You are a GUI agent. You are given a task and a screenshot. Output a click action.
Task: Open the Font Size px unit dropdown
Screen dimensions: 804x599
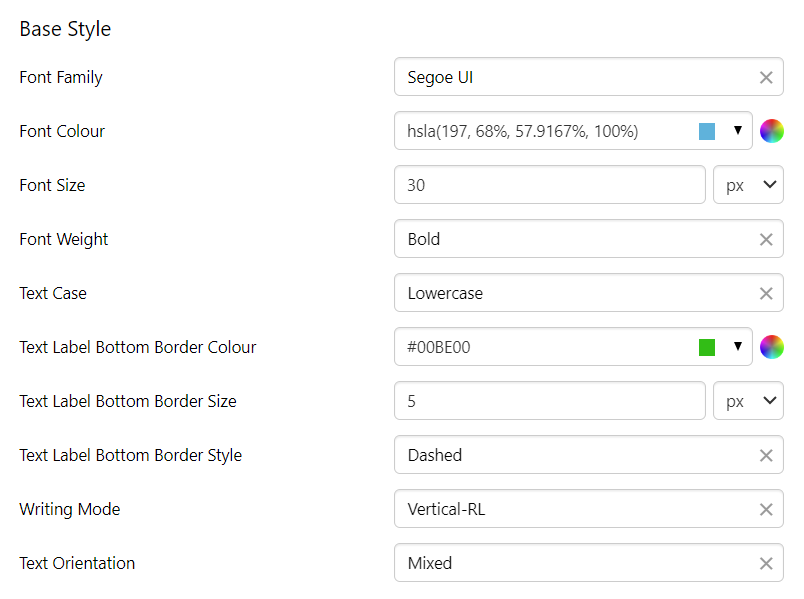tap(748, 185)
